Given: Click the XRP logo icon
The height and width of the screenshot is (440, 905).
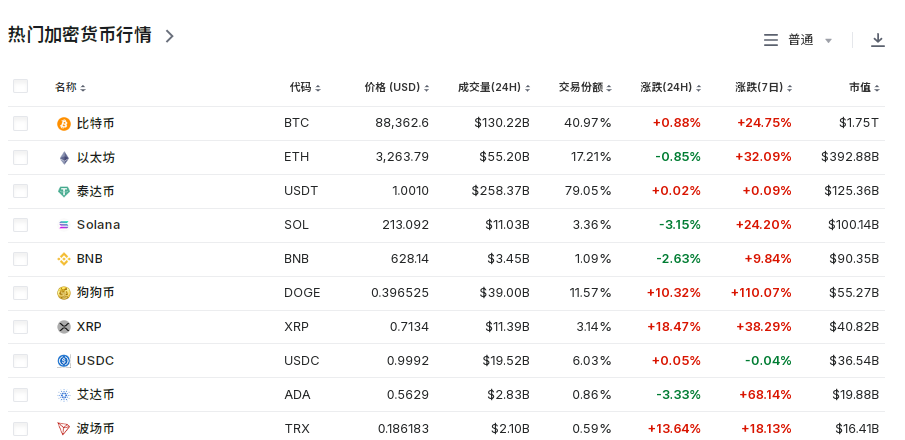Looking at the screenshot, I should point(64,327).
